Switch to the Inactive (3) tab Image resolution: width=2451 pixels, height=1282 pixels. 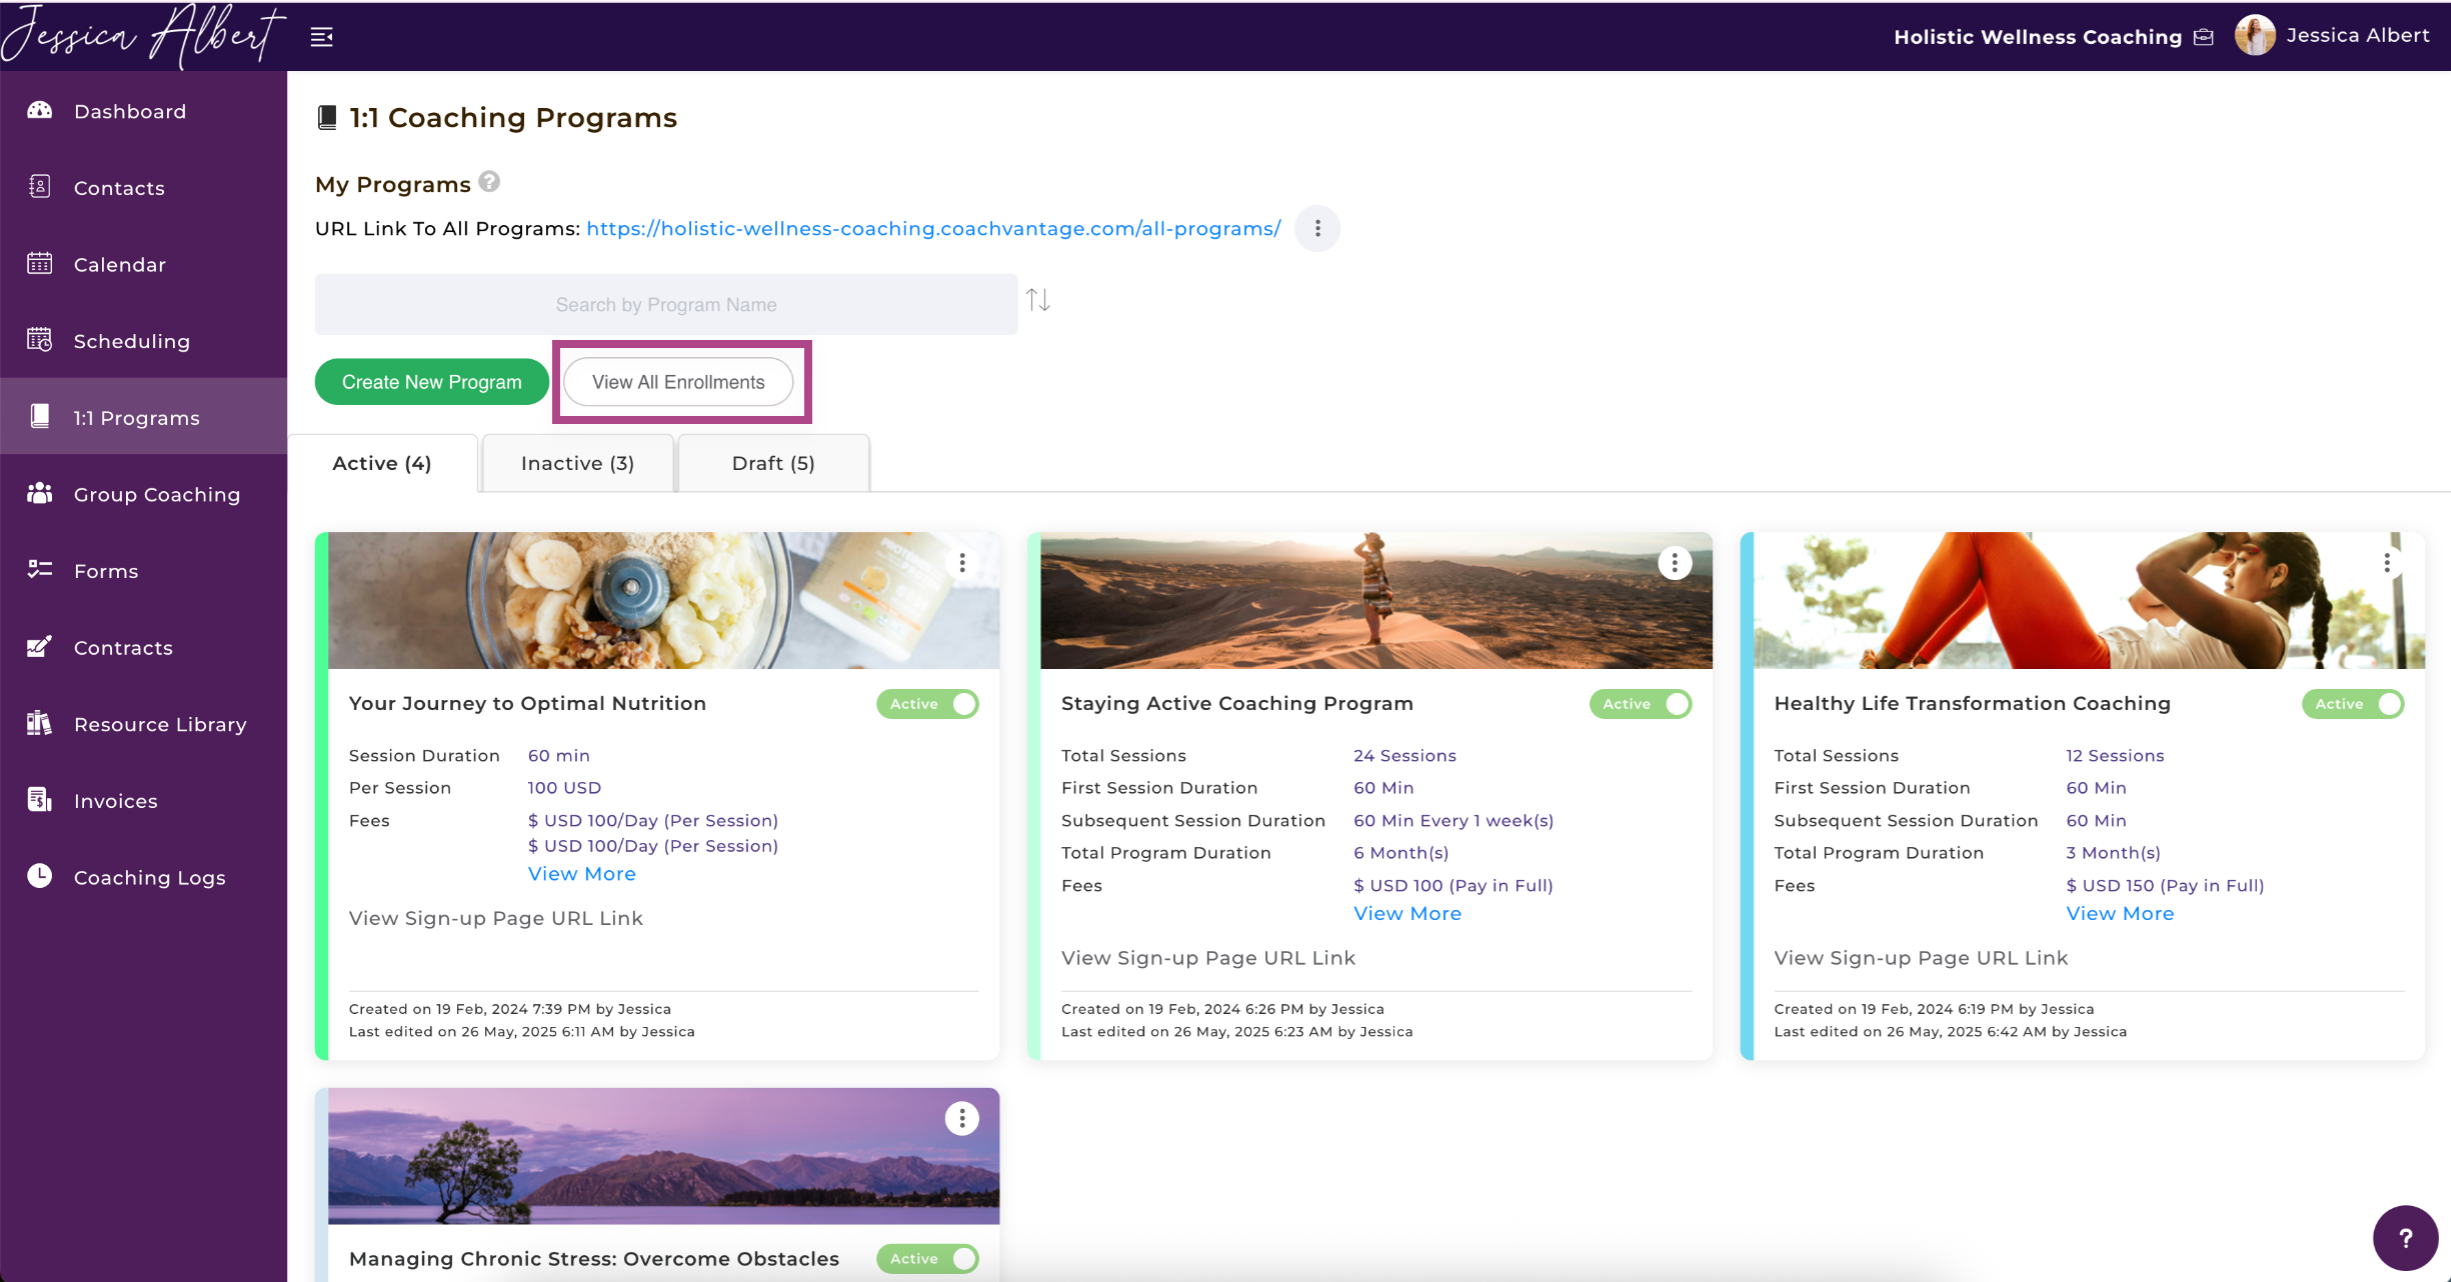(x=578, y=463)
